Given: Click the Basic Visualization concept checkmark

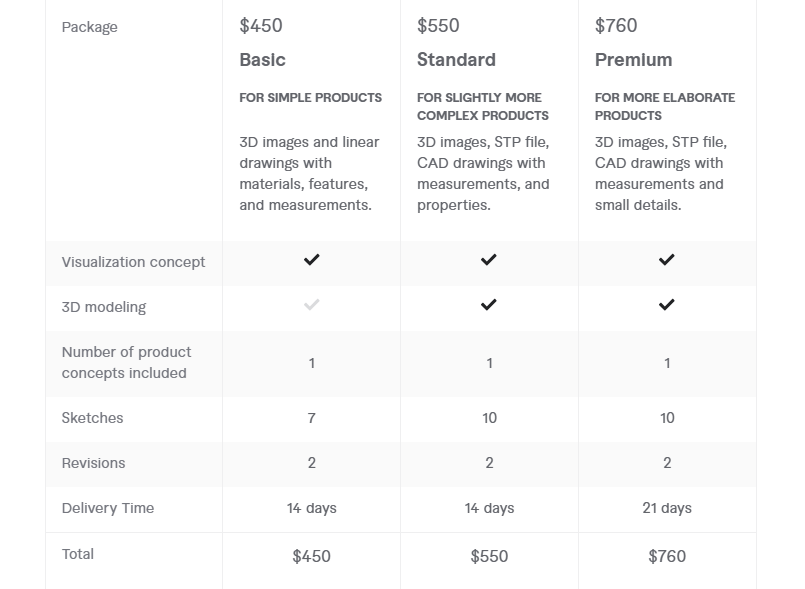Looking at the screenshot, I should coord(312,260).
